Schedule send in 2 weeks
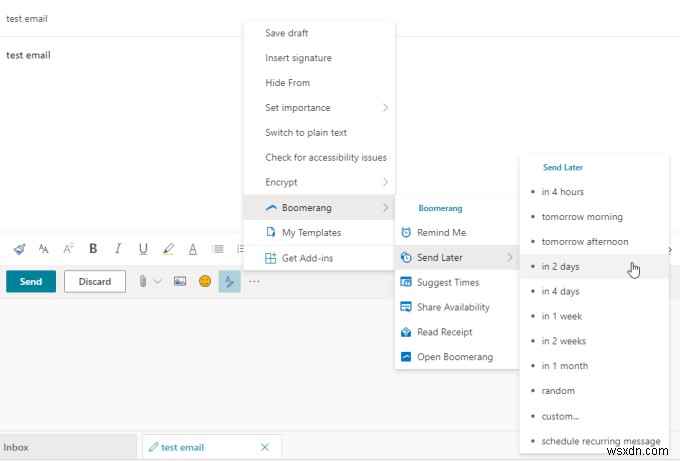This screenshot has width=680, height=461. click(594, 341)
